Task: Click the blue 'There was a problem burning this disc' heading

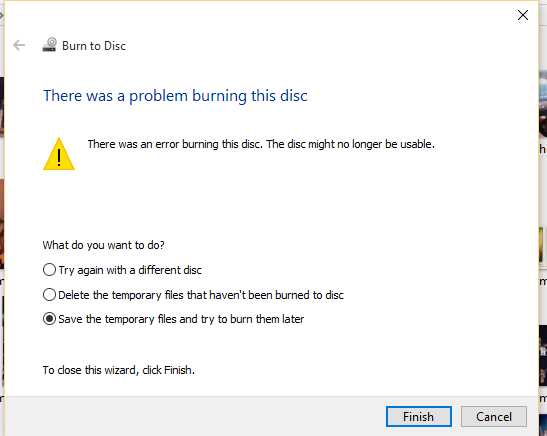Action: coord(175,96)
